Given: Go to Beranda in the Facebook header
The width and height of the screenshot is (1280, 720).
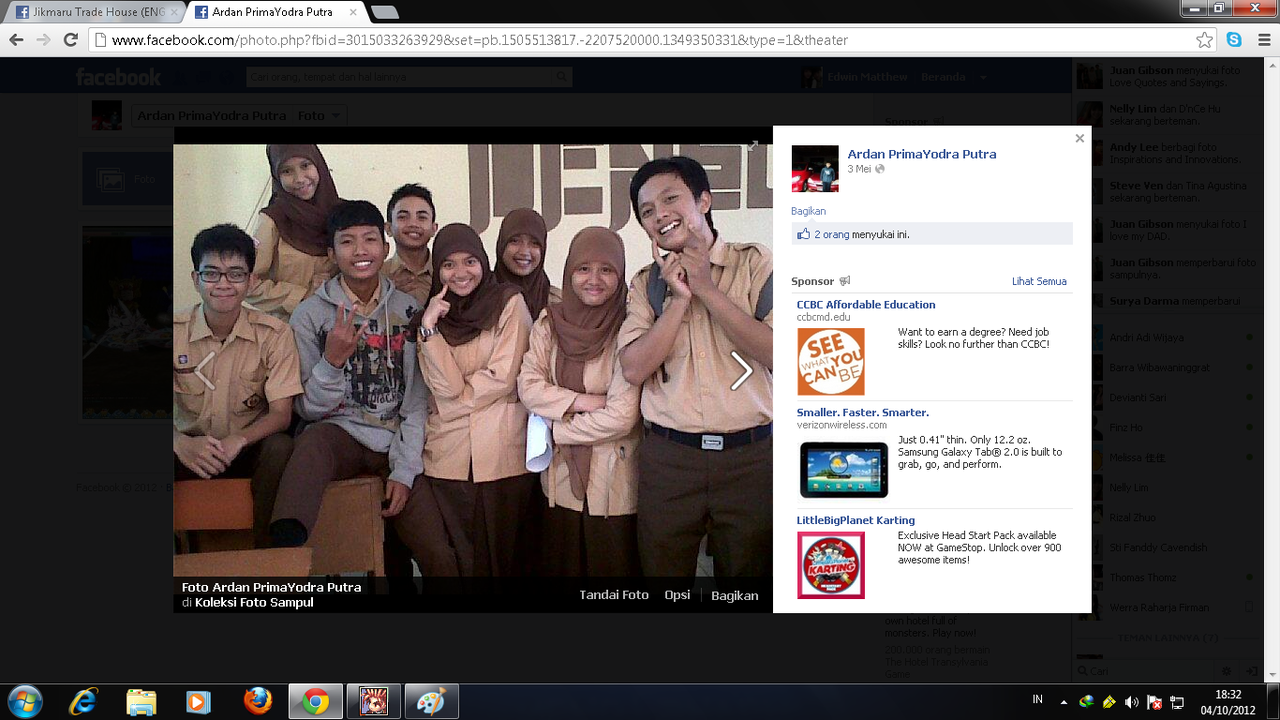Looking at the screenshot, I should coord(943,77).
